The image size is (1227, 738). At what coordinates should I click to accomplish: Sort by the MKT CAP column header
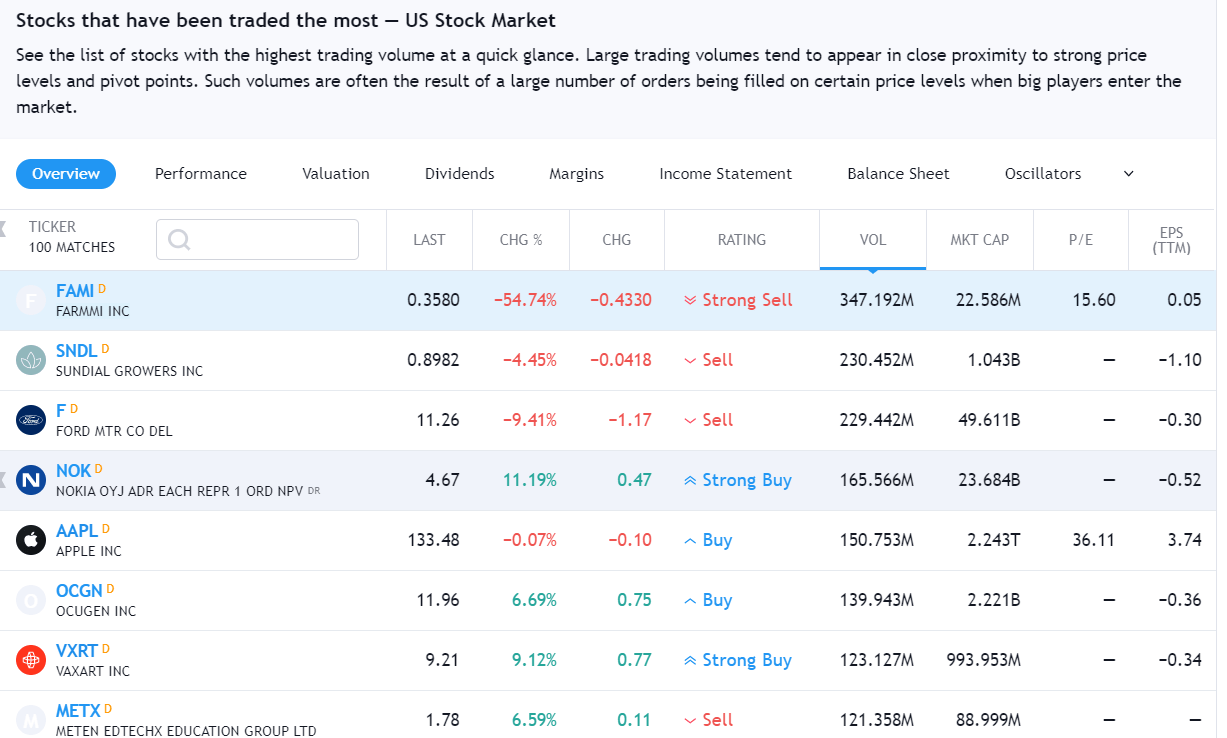[x=980, y=240]
